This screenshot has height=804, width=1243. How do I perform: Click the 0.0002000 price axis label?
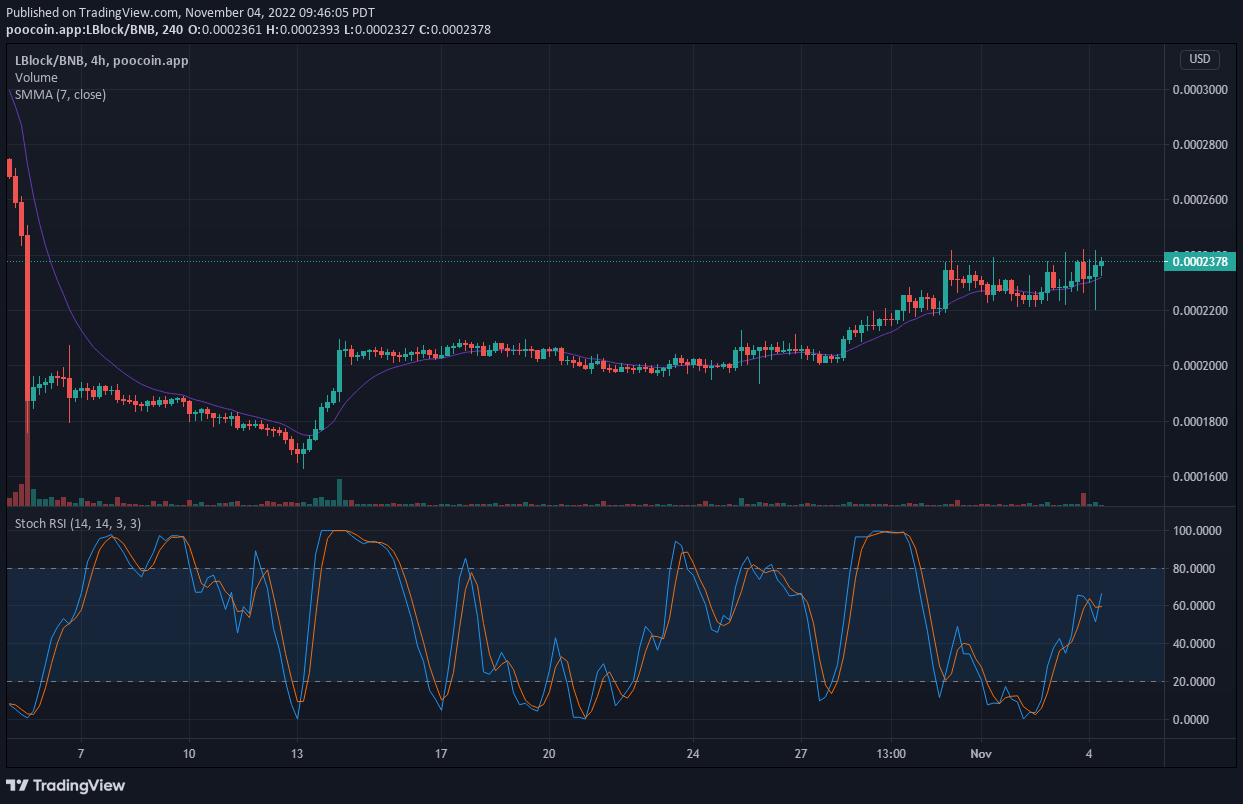(x=1200, y=366)
